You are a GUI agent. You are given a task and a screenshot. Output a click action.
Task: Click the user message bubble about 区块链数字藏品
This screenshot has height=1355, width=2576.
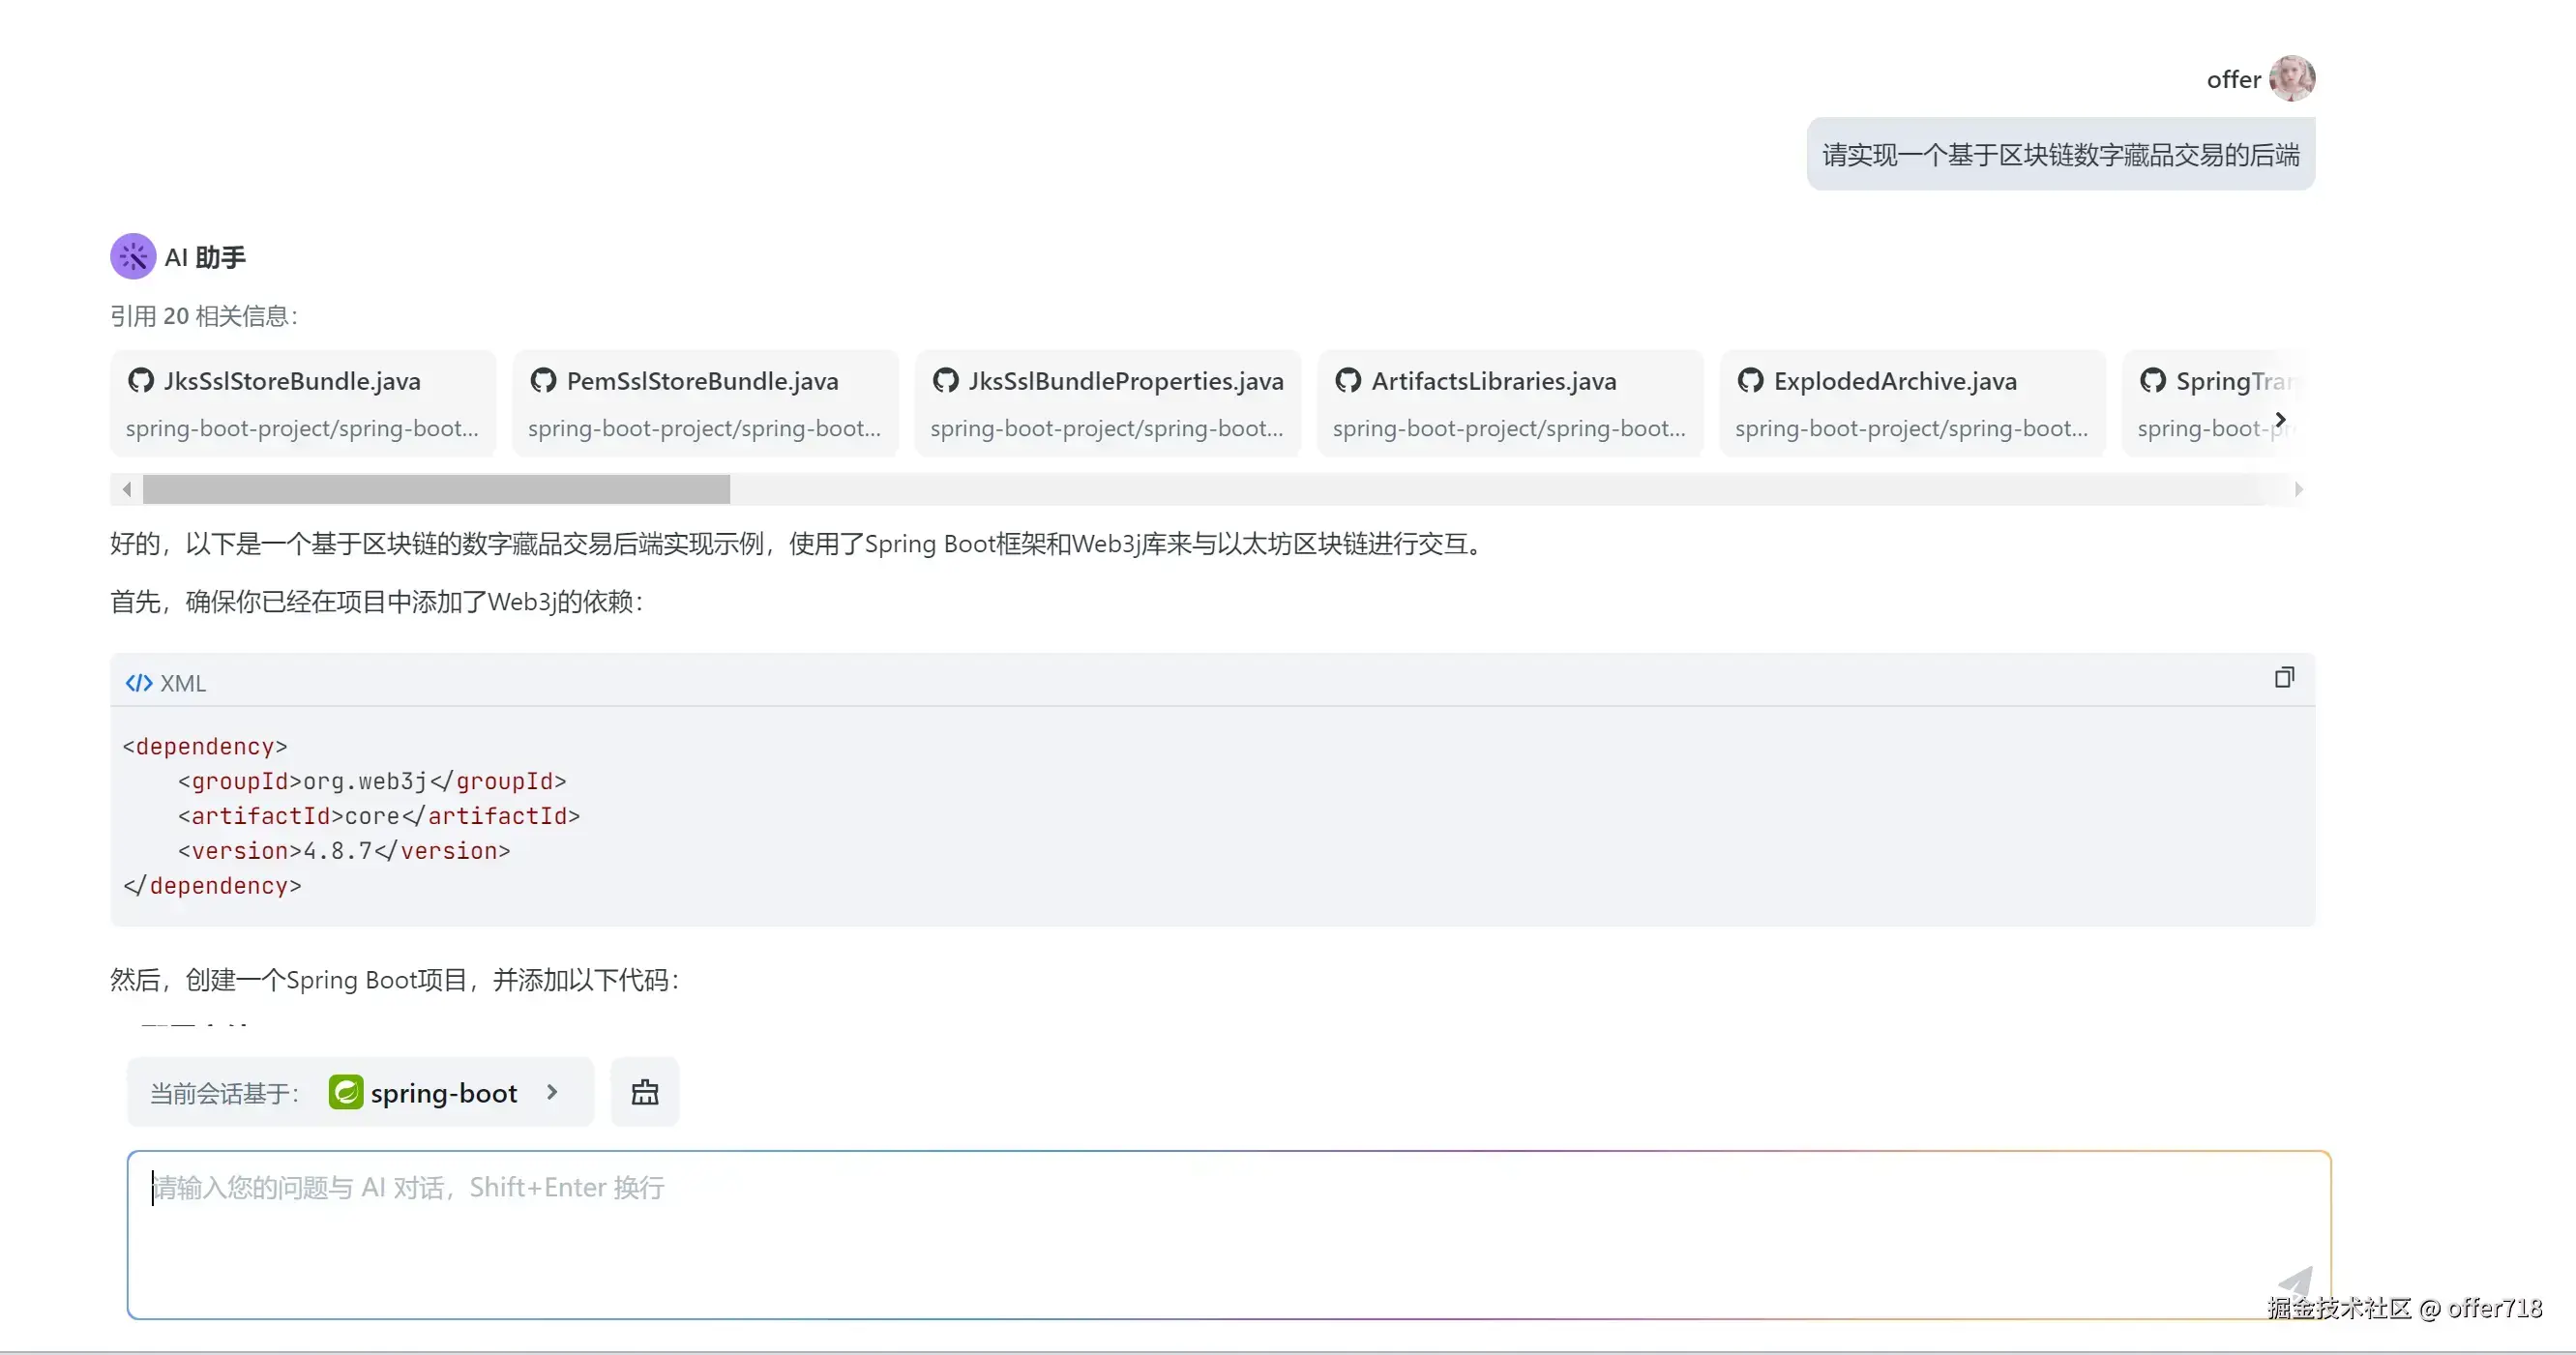(x=2058, y=153)
